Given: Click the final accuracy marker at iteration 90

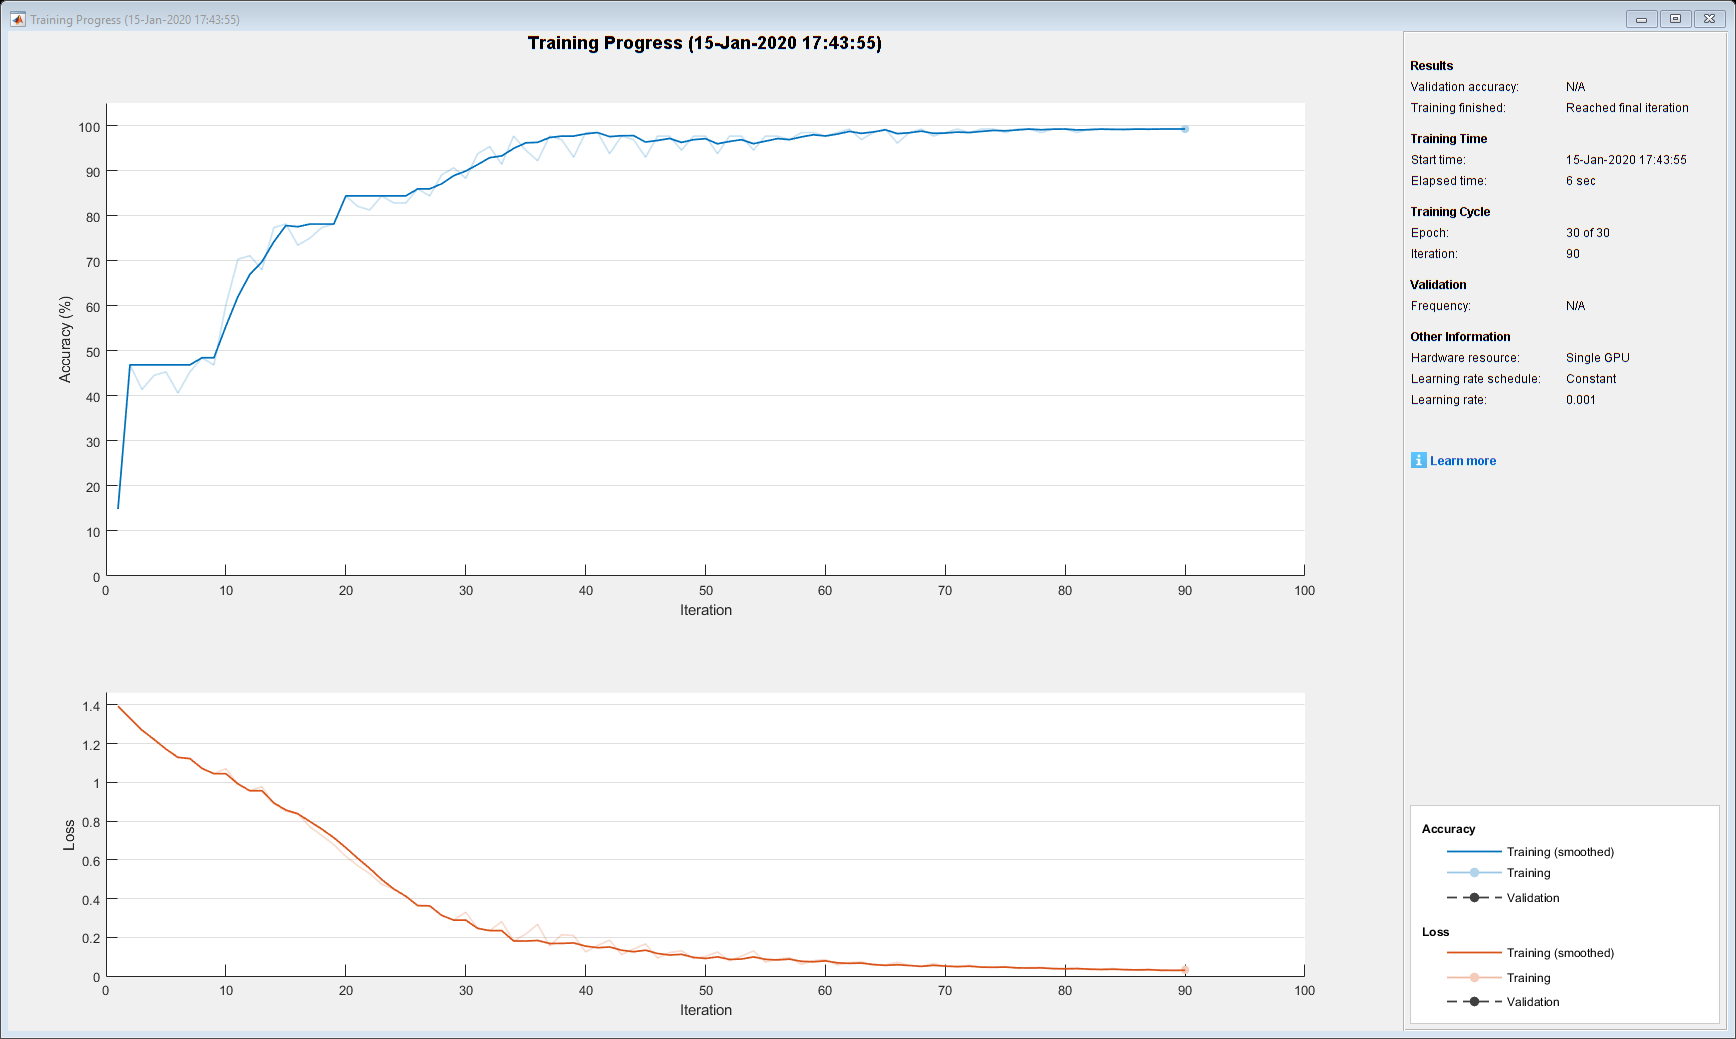Looking at the screenshot, I should pyautogui.click(x=1185, y=129).
